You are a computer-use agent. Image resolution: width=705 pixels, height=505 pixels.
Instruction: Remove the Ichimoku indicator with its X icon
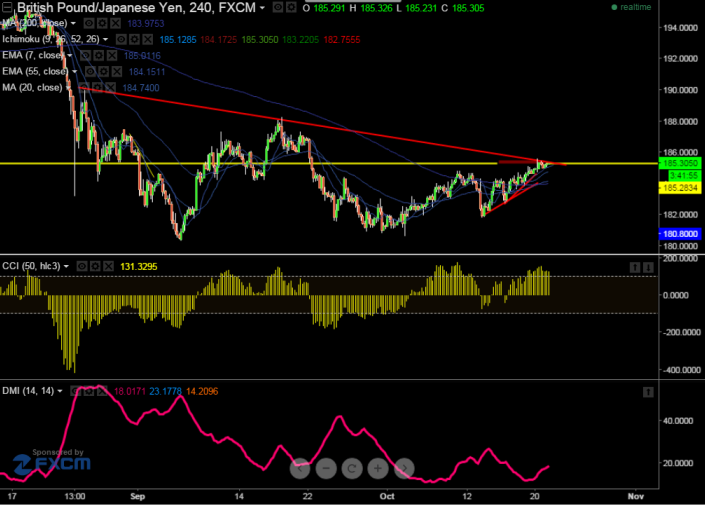[x=148, y=40]
